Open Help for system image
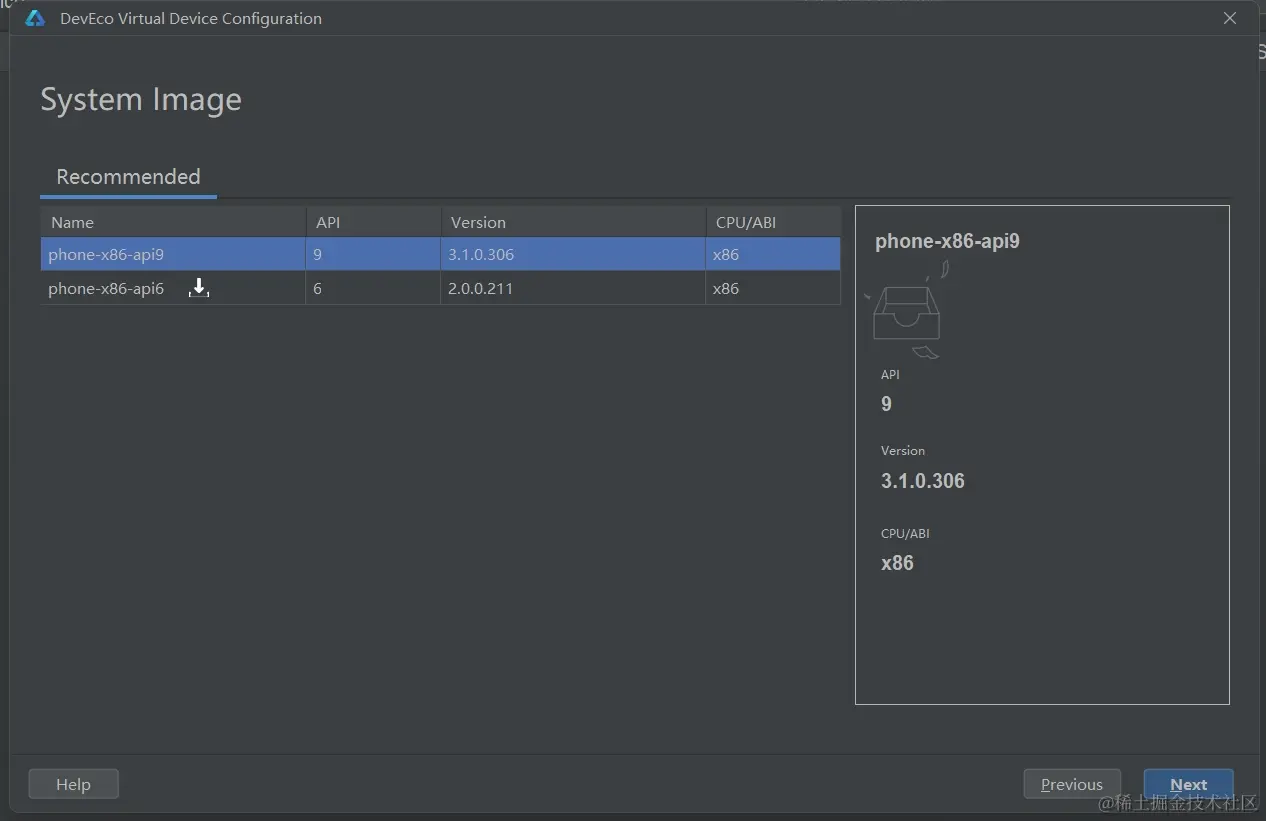1266x821 pixels. point(73,784)
